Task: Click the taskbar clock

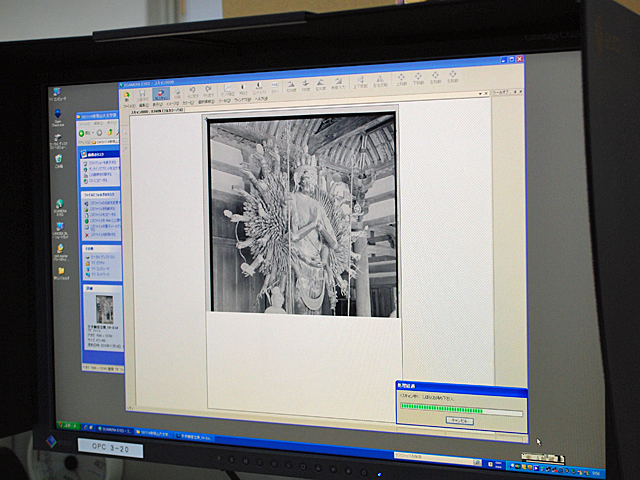Action: [596, 474]
